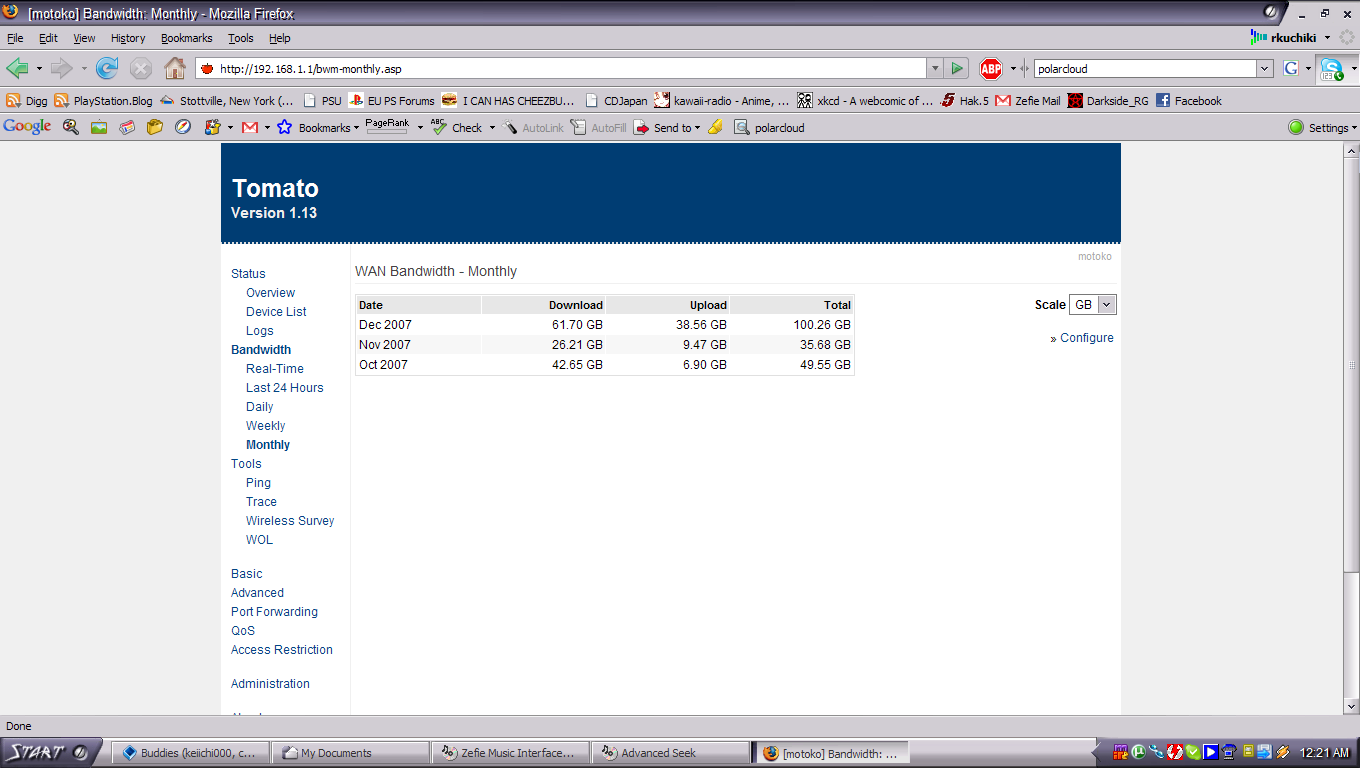Open the Scale unit dropdown
Image resolution: width=1360 pixels, height=768 pixels.
pyautogui.click(x=1092, y=305)
